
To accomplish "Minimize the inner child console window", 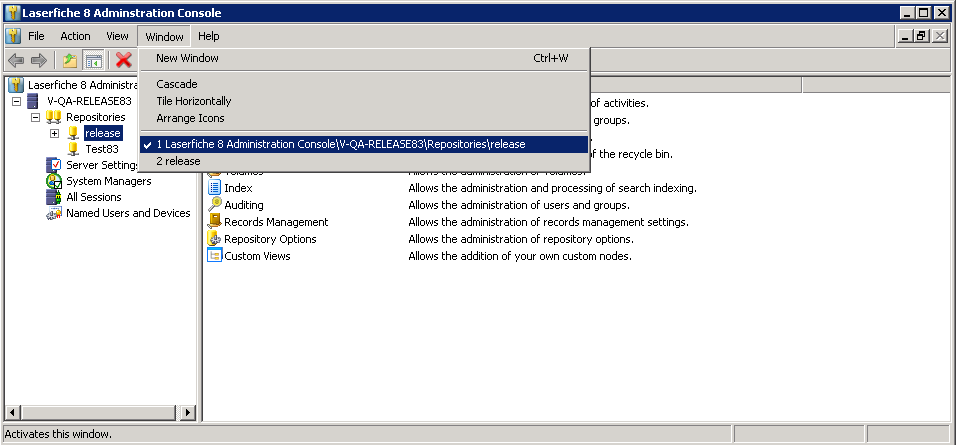I will click(905, 36).
